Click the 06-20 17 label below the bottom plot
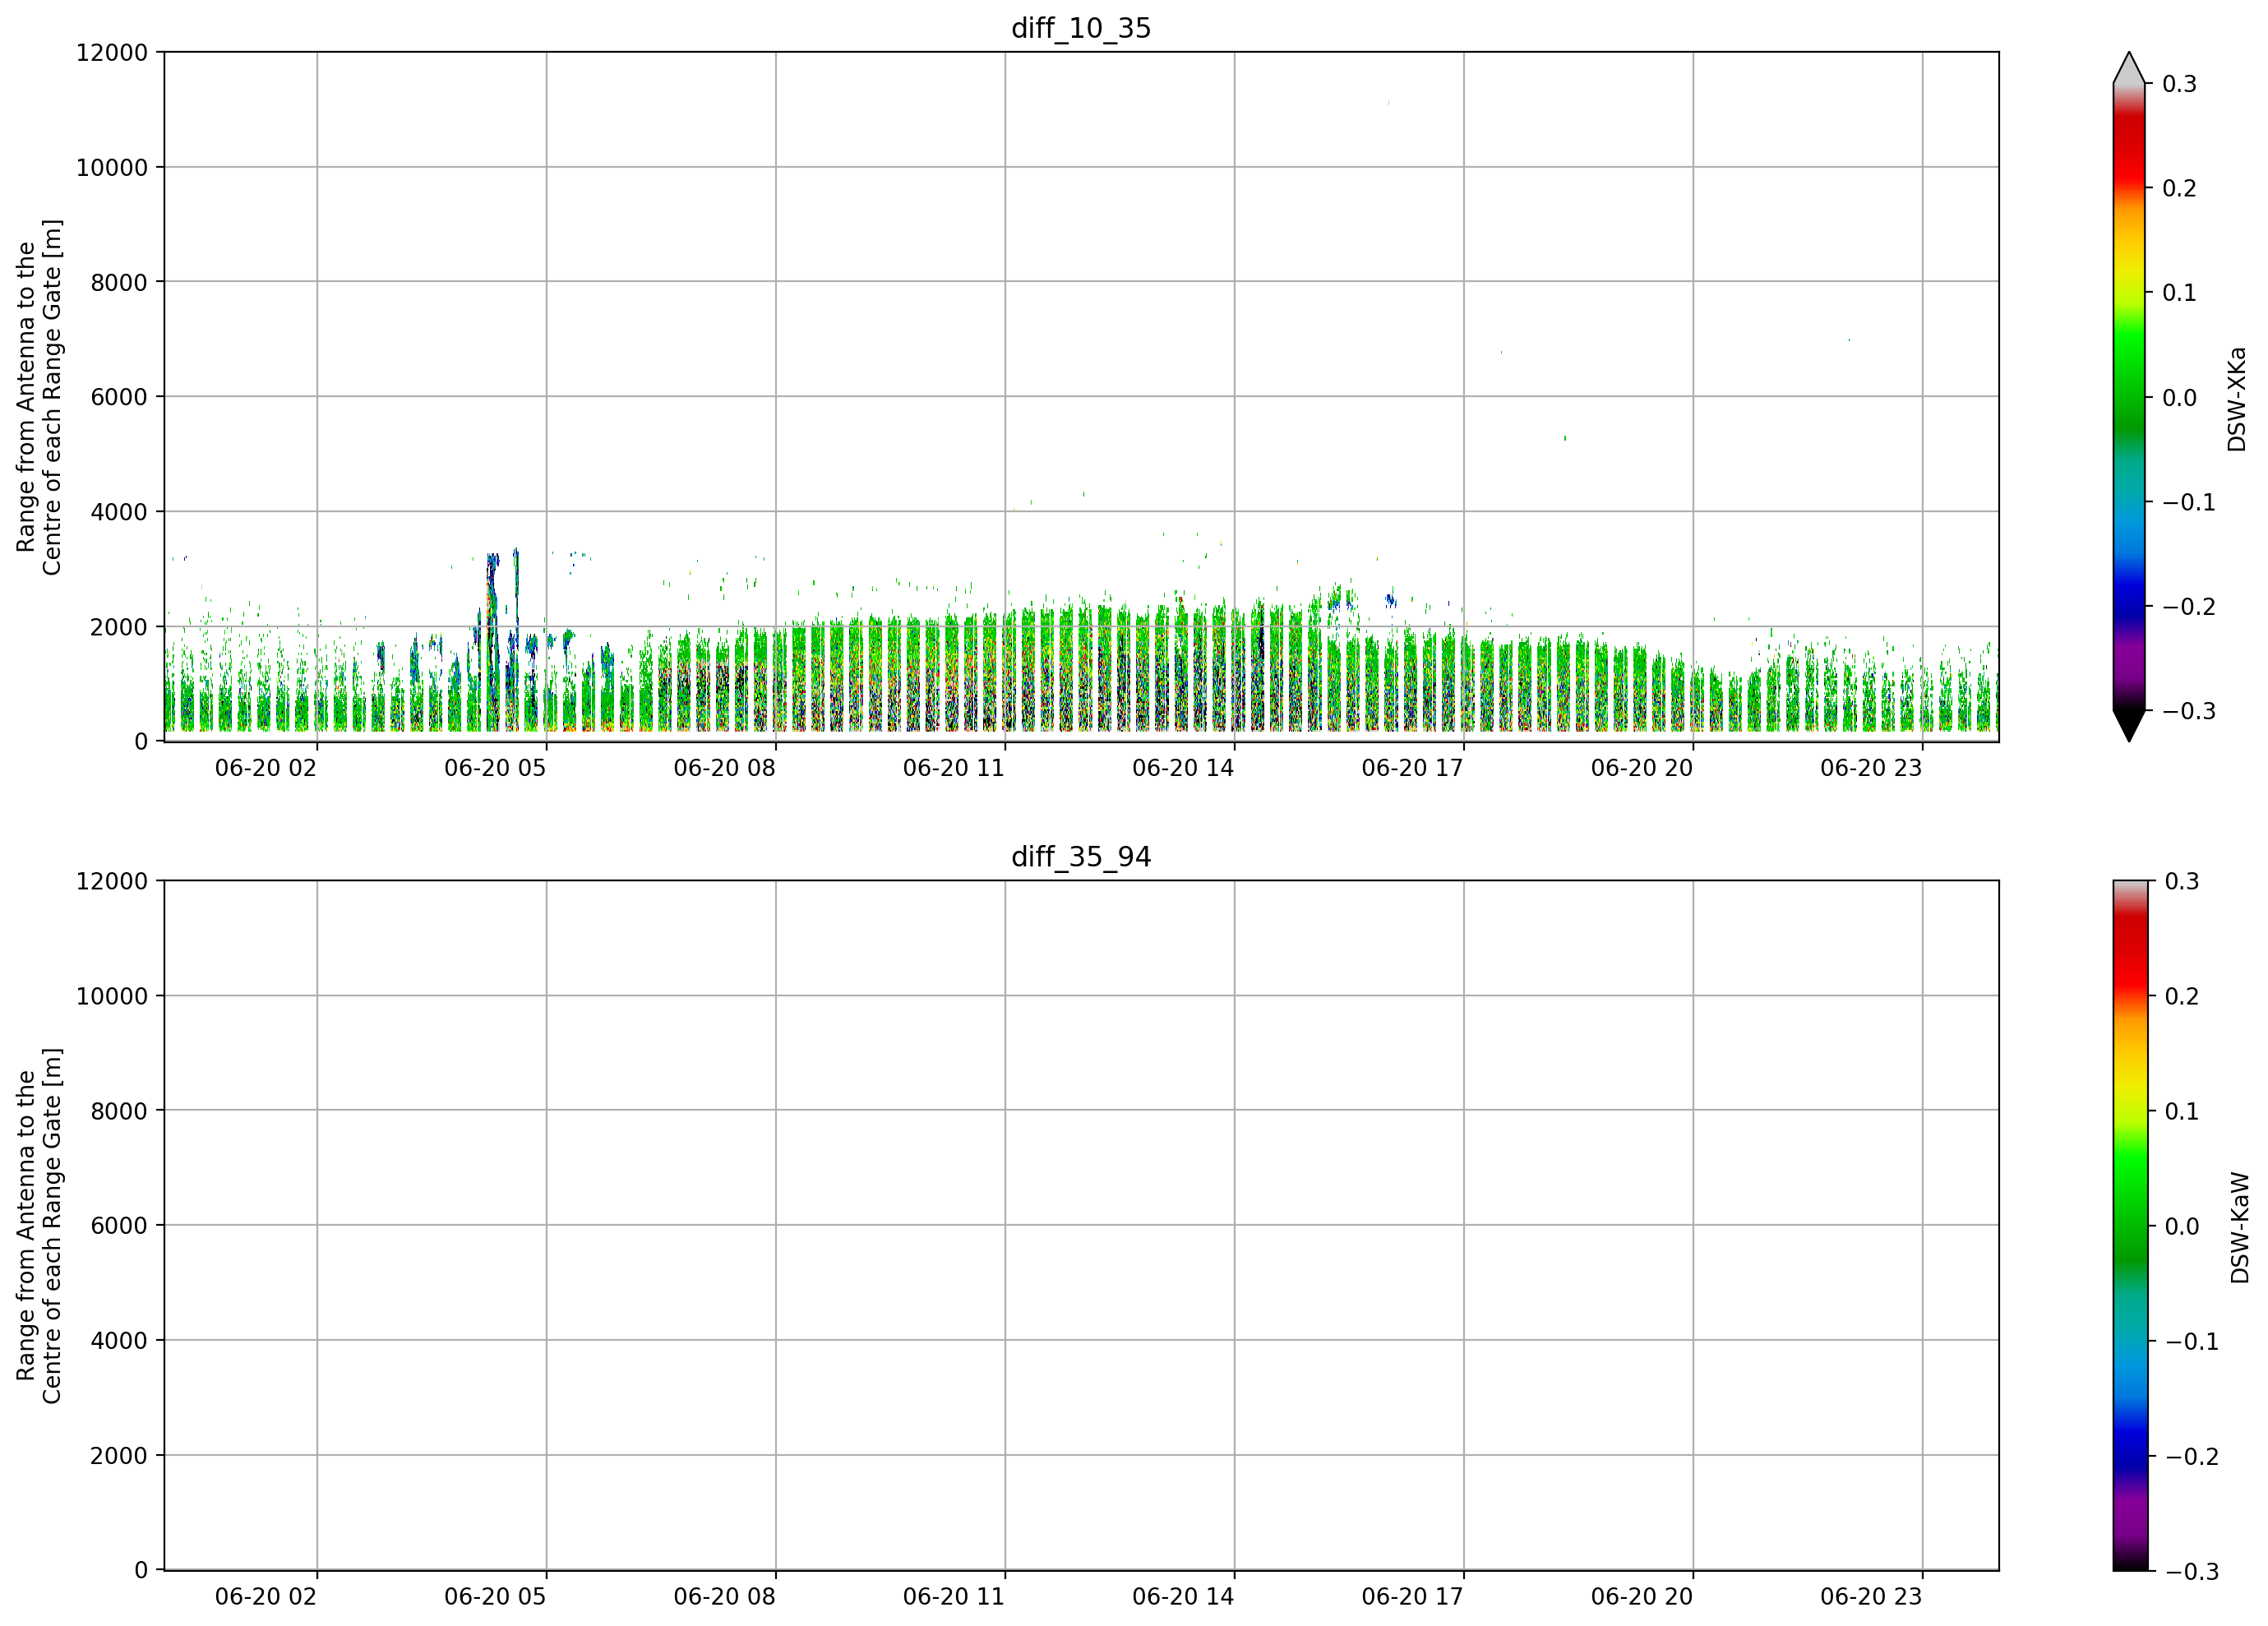Viewport: 2268px width, 1626px height. 1412,1597
